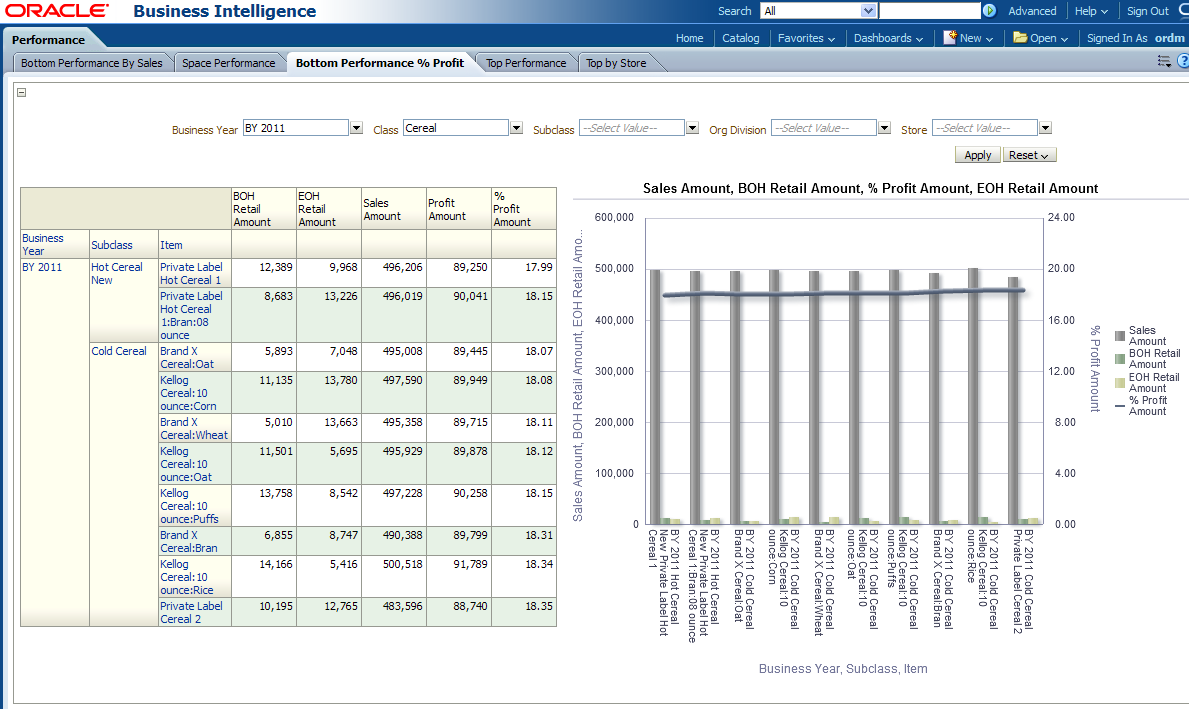Viewport: 1189px width, 709px height.
Task: Click into the search text field
Action: coord(929,11)
